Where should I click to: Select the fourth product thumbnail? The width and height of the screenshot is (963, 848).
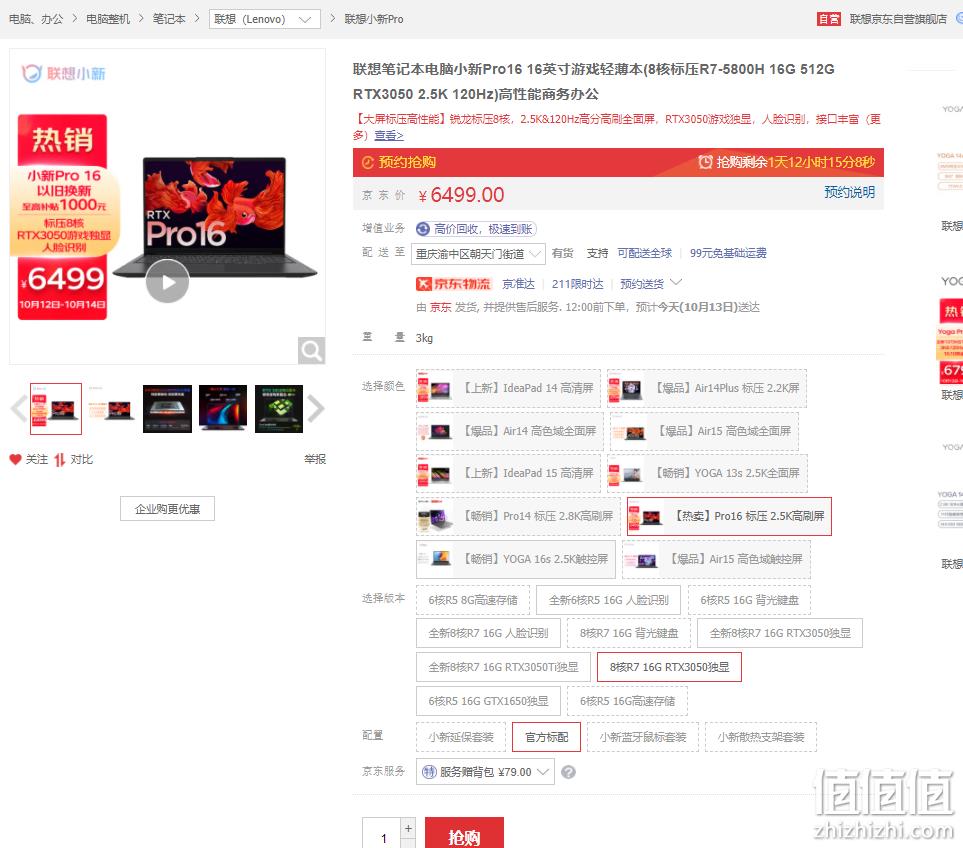(x=223, y=409)
